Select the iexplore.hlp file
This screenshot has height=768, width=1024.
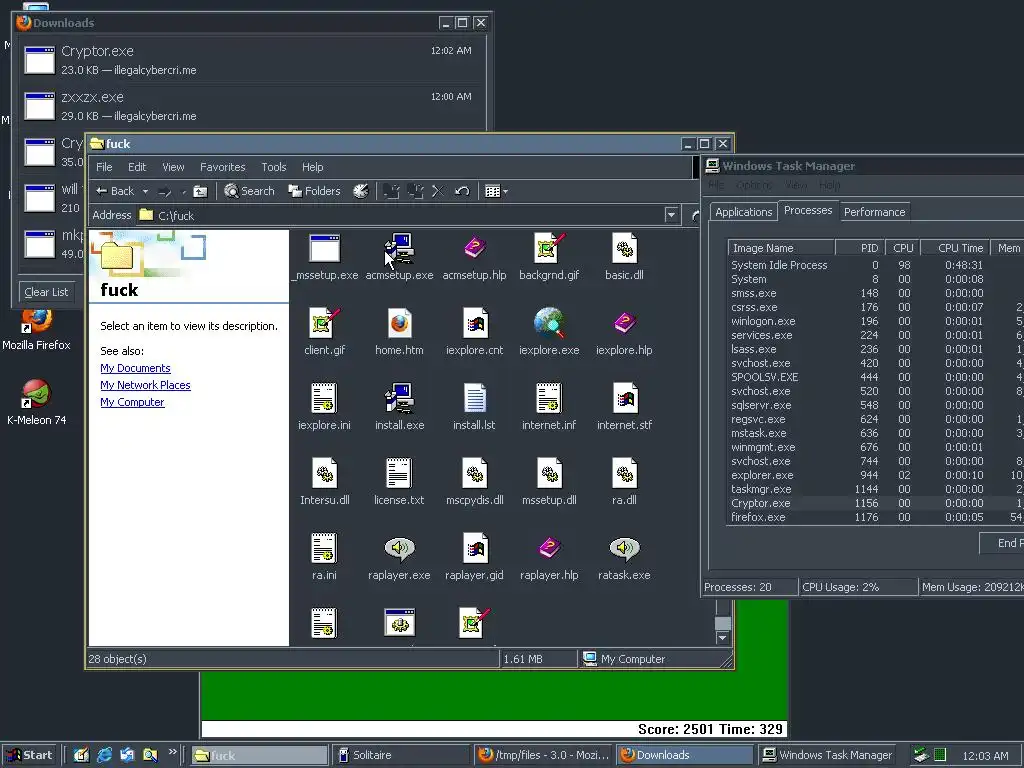coord(624,332)
